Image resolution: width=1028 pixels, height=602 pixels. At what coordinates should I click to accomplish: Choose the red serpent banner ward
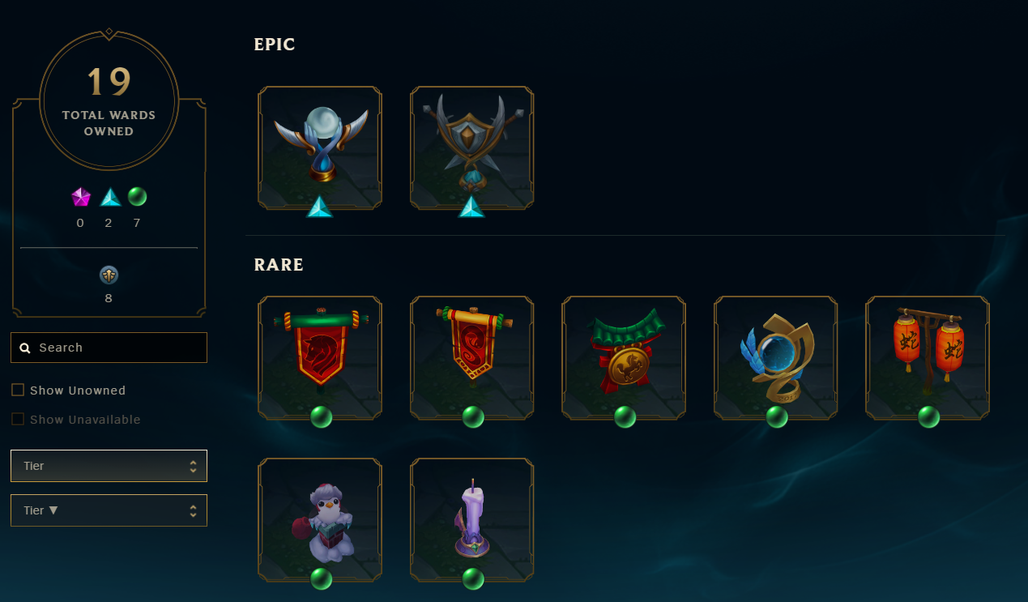(x=472, y=357)
